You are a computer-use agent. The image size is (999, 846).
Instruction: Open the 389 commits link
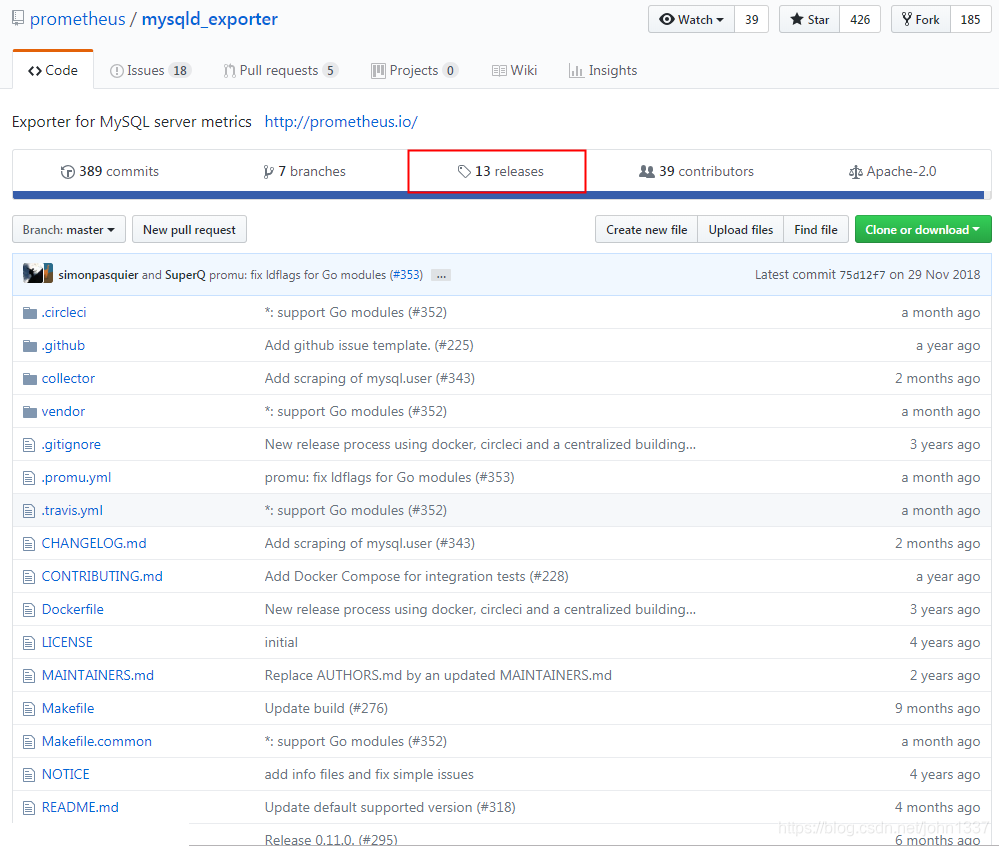(x=110, y=171)
